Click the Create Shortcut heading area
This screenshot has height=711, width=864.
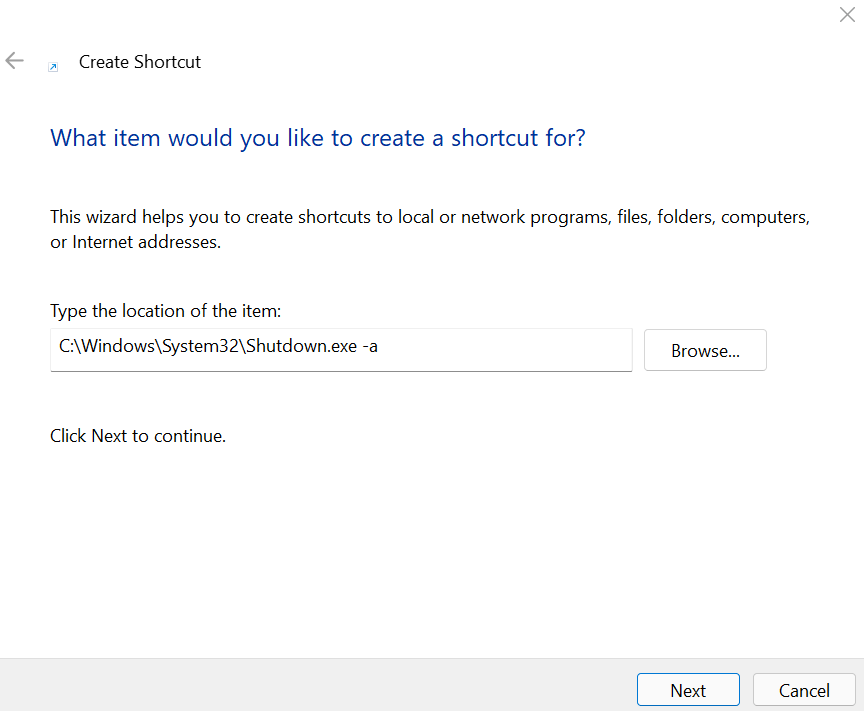click(140, 62)
